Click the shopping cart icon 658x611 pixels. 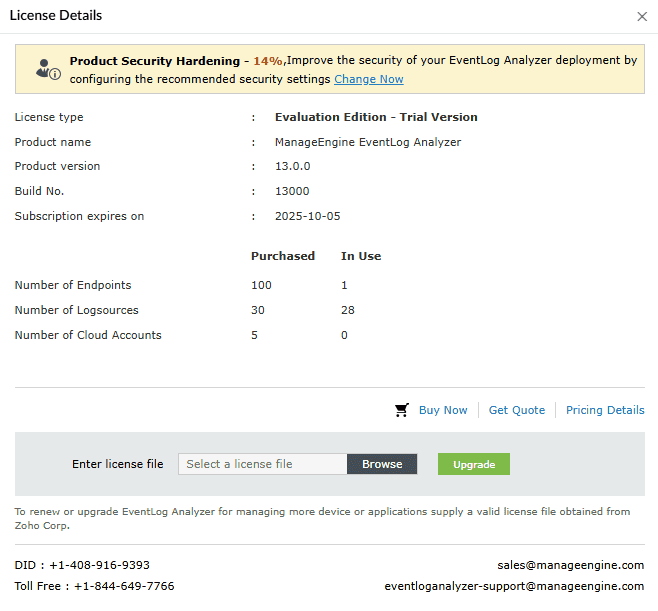pyautogui.click(x=402, y=410)
